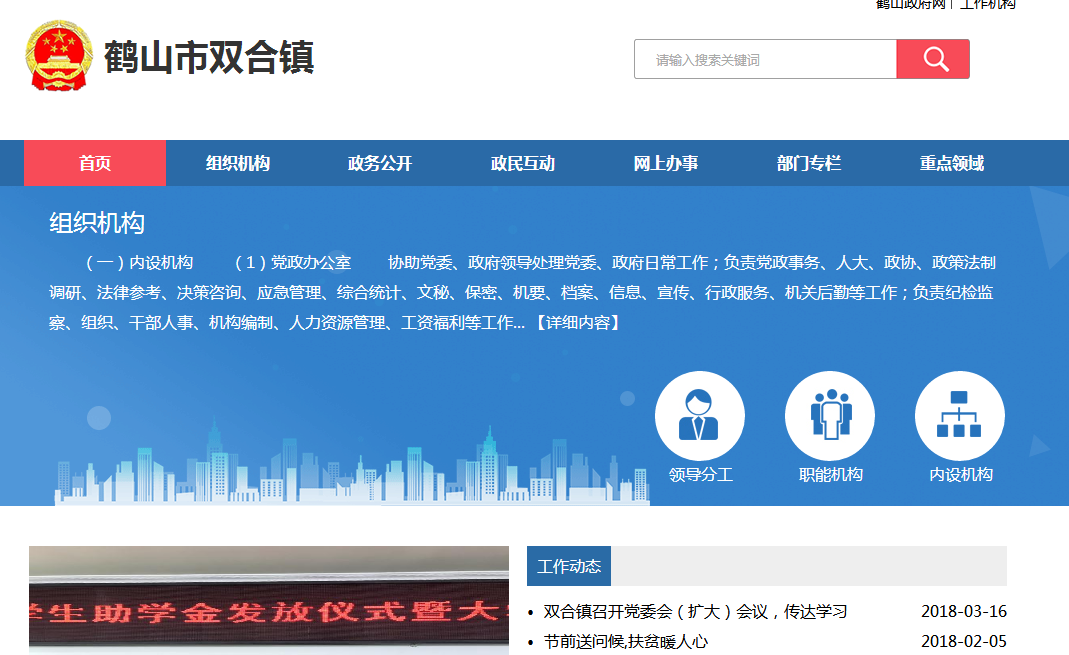This screenshot has width=1069, height=655.
Task: Open 领导分工 via the person icon
Action: (700, 415)
